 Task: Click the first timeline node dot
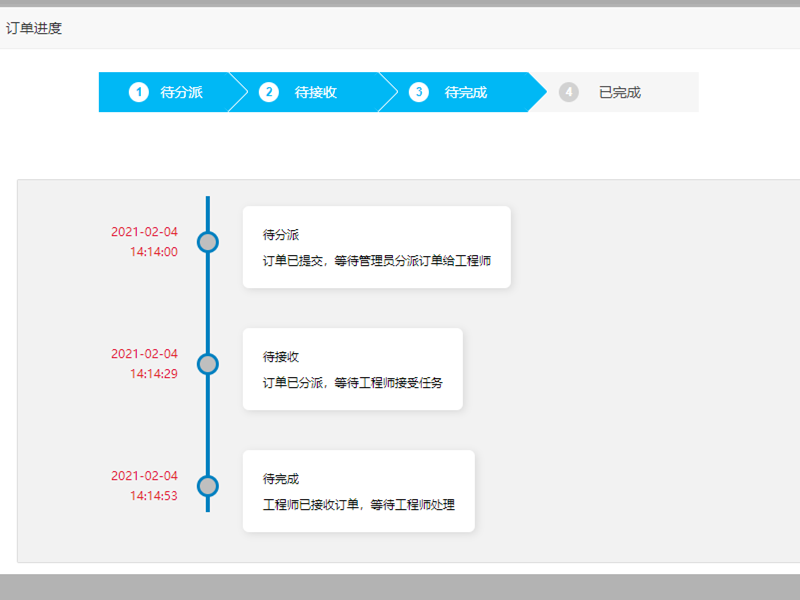tap(207, 240)
